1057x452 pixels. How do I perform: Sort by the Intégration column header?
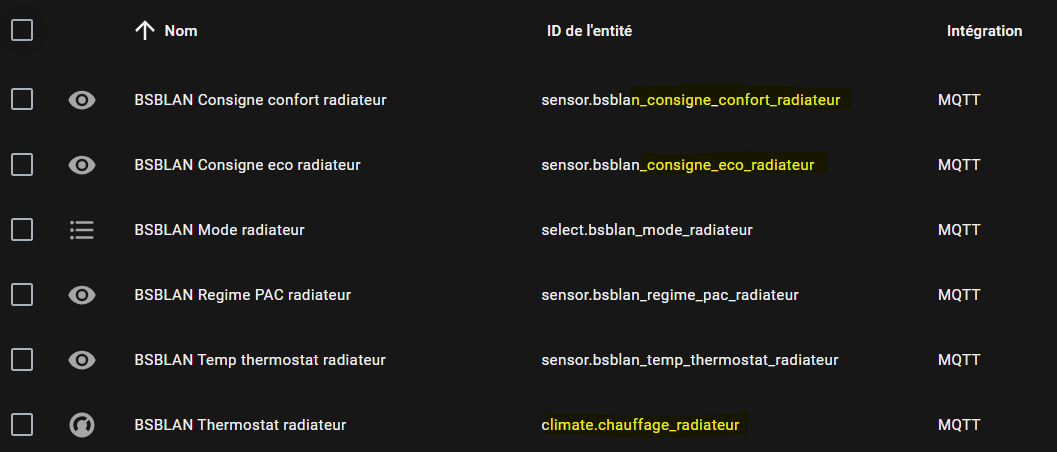[x=984, y=31]
